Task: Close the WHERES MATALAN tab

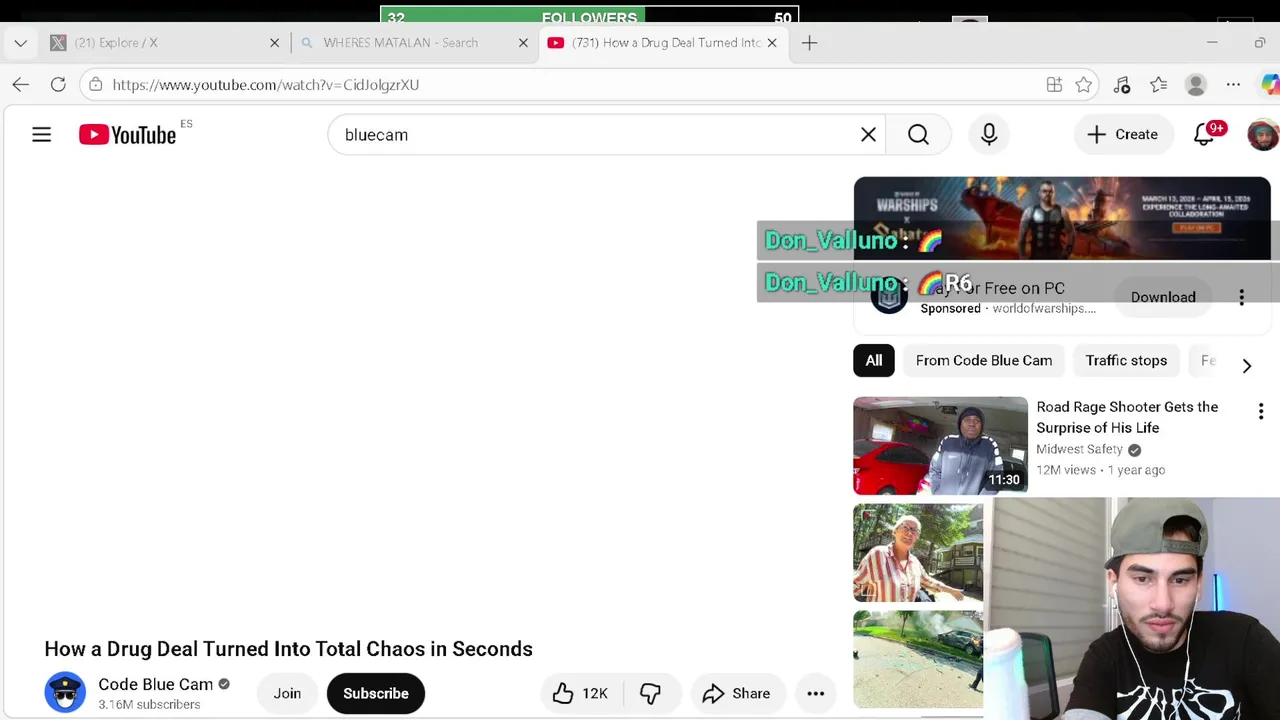Action: 522,43
